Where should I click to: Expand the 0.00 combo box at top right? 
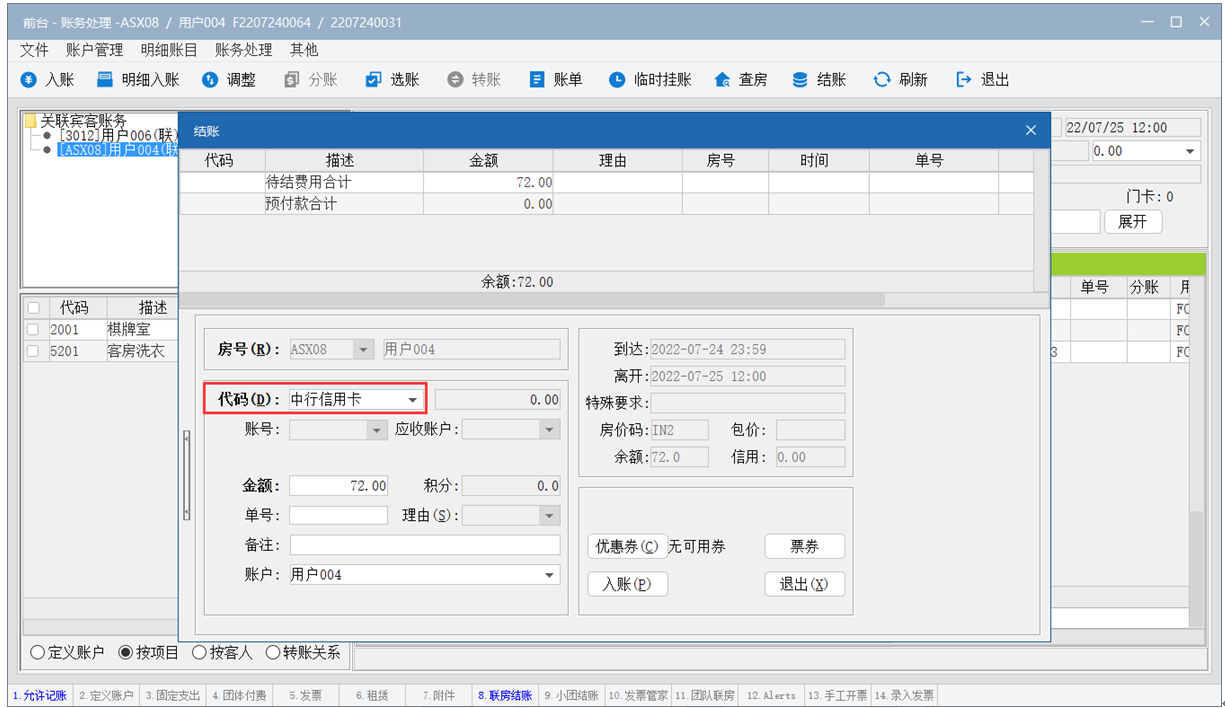[x=1190, y=152]
